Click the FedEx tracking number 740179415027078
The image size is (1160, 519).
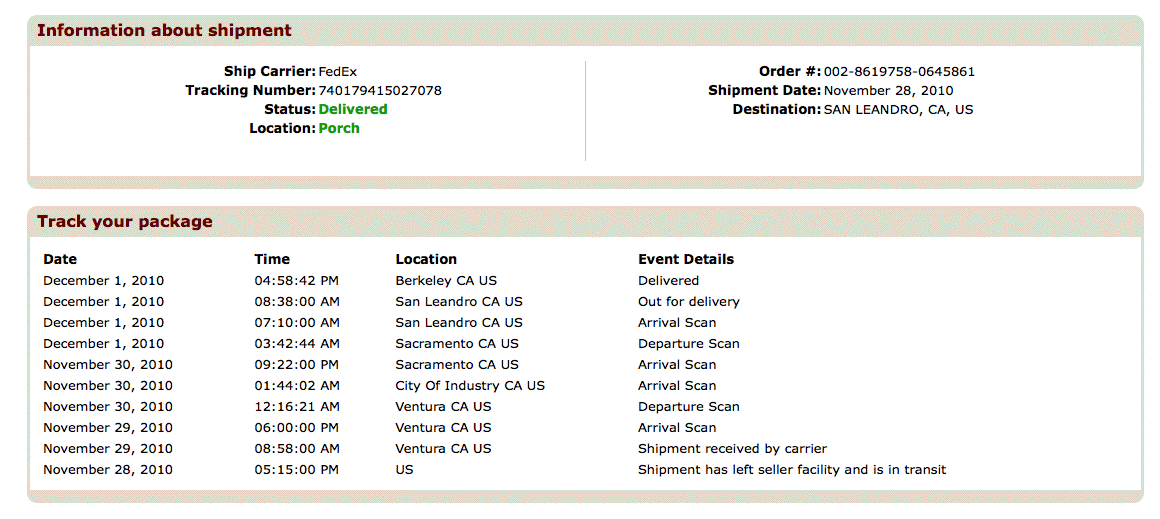(380, 91)
